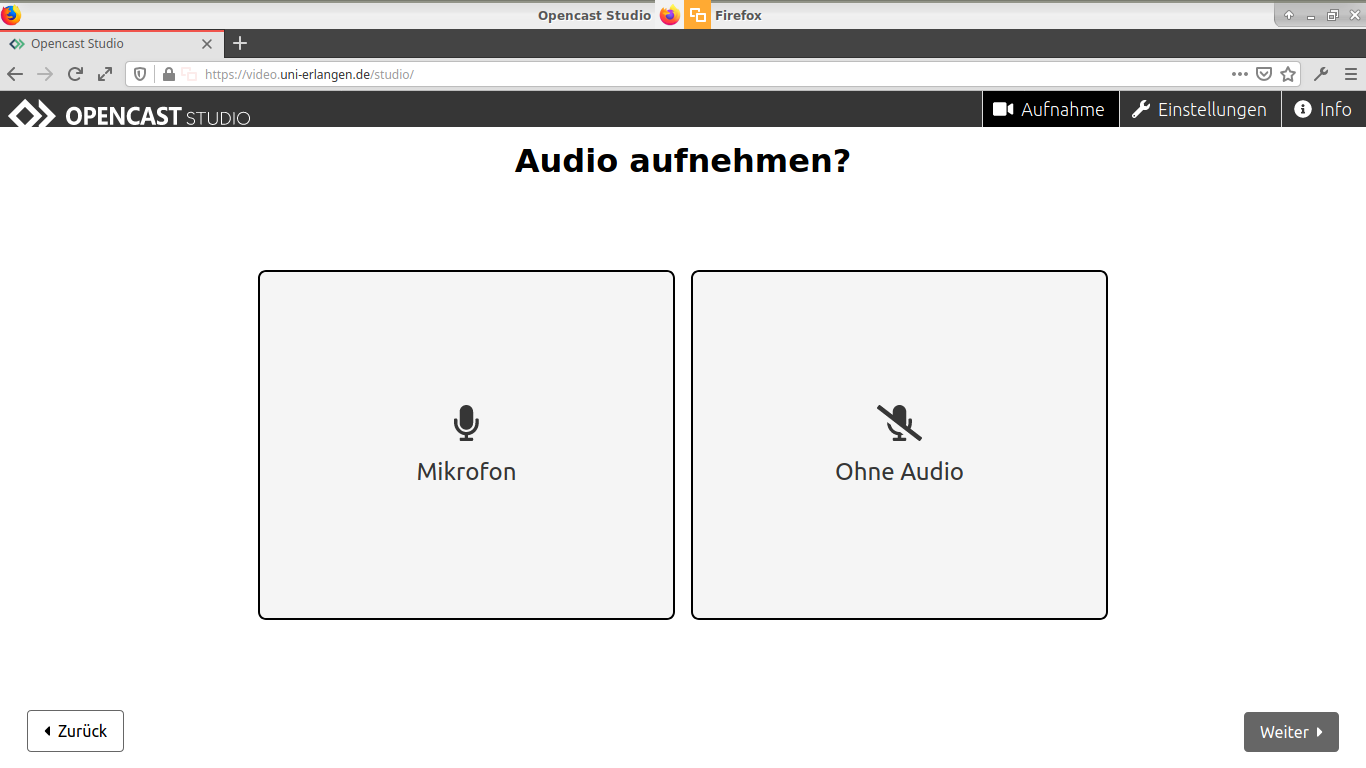Open the page actions three-dot menu
The width and height of the screenshot is (1366, 768).
(1239, 74)
